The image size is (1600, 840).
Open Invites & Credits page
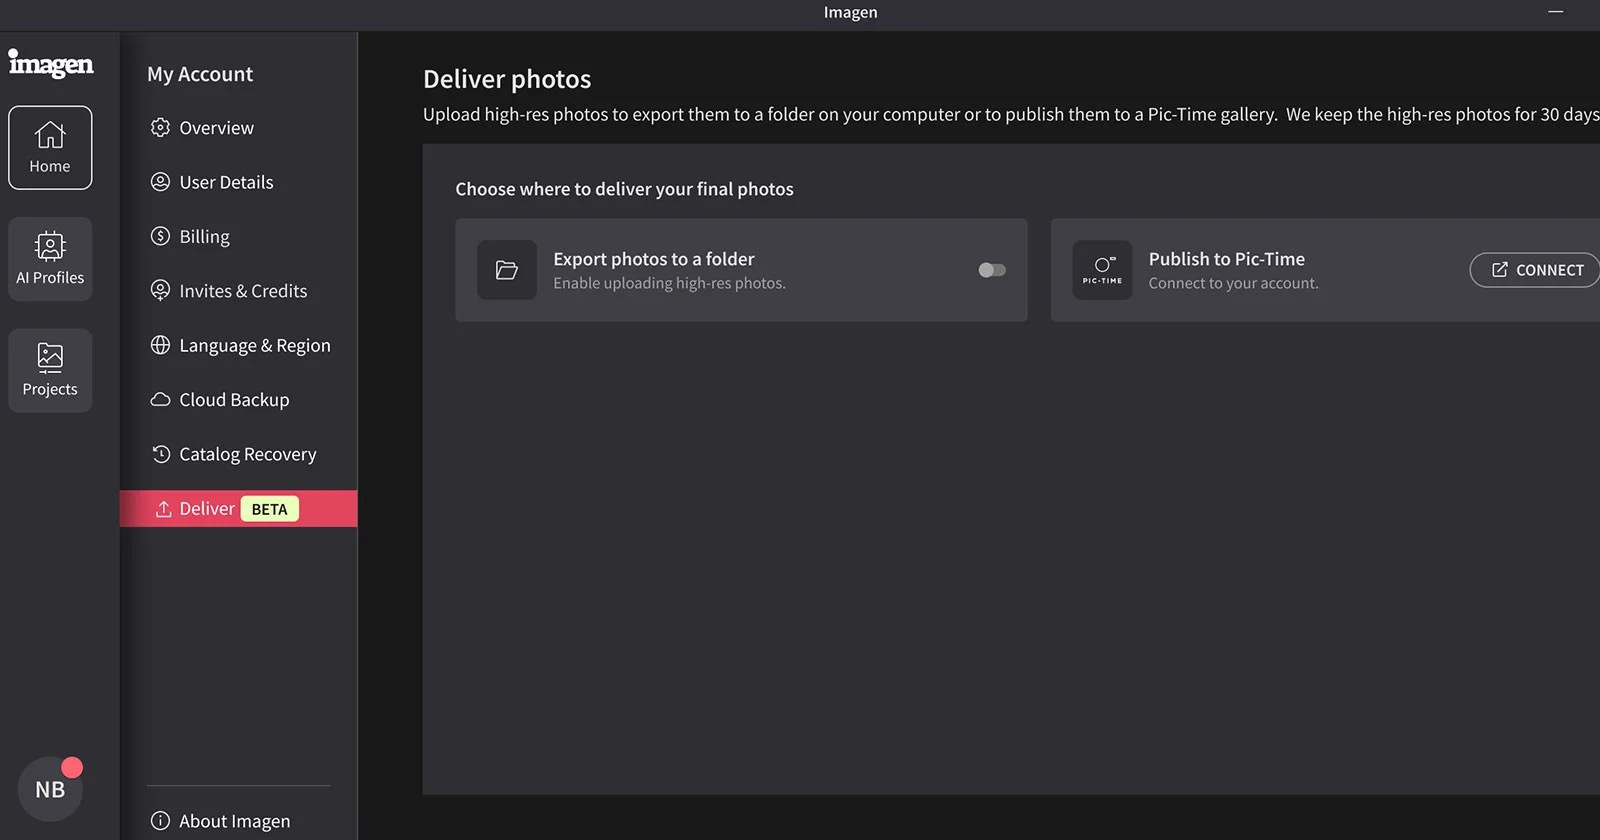coord(238,291)
